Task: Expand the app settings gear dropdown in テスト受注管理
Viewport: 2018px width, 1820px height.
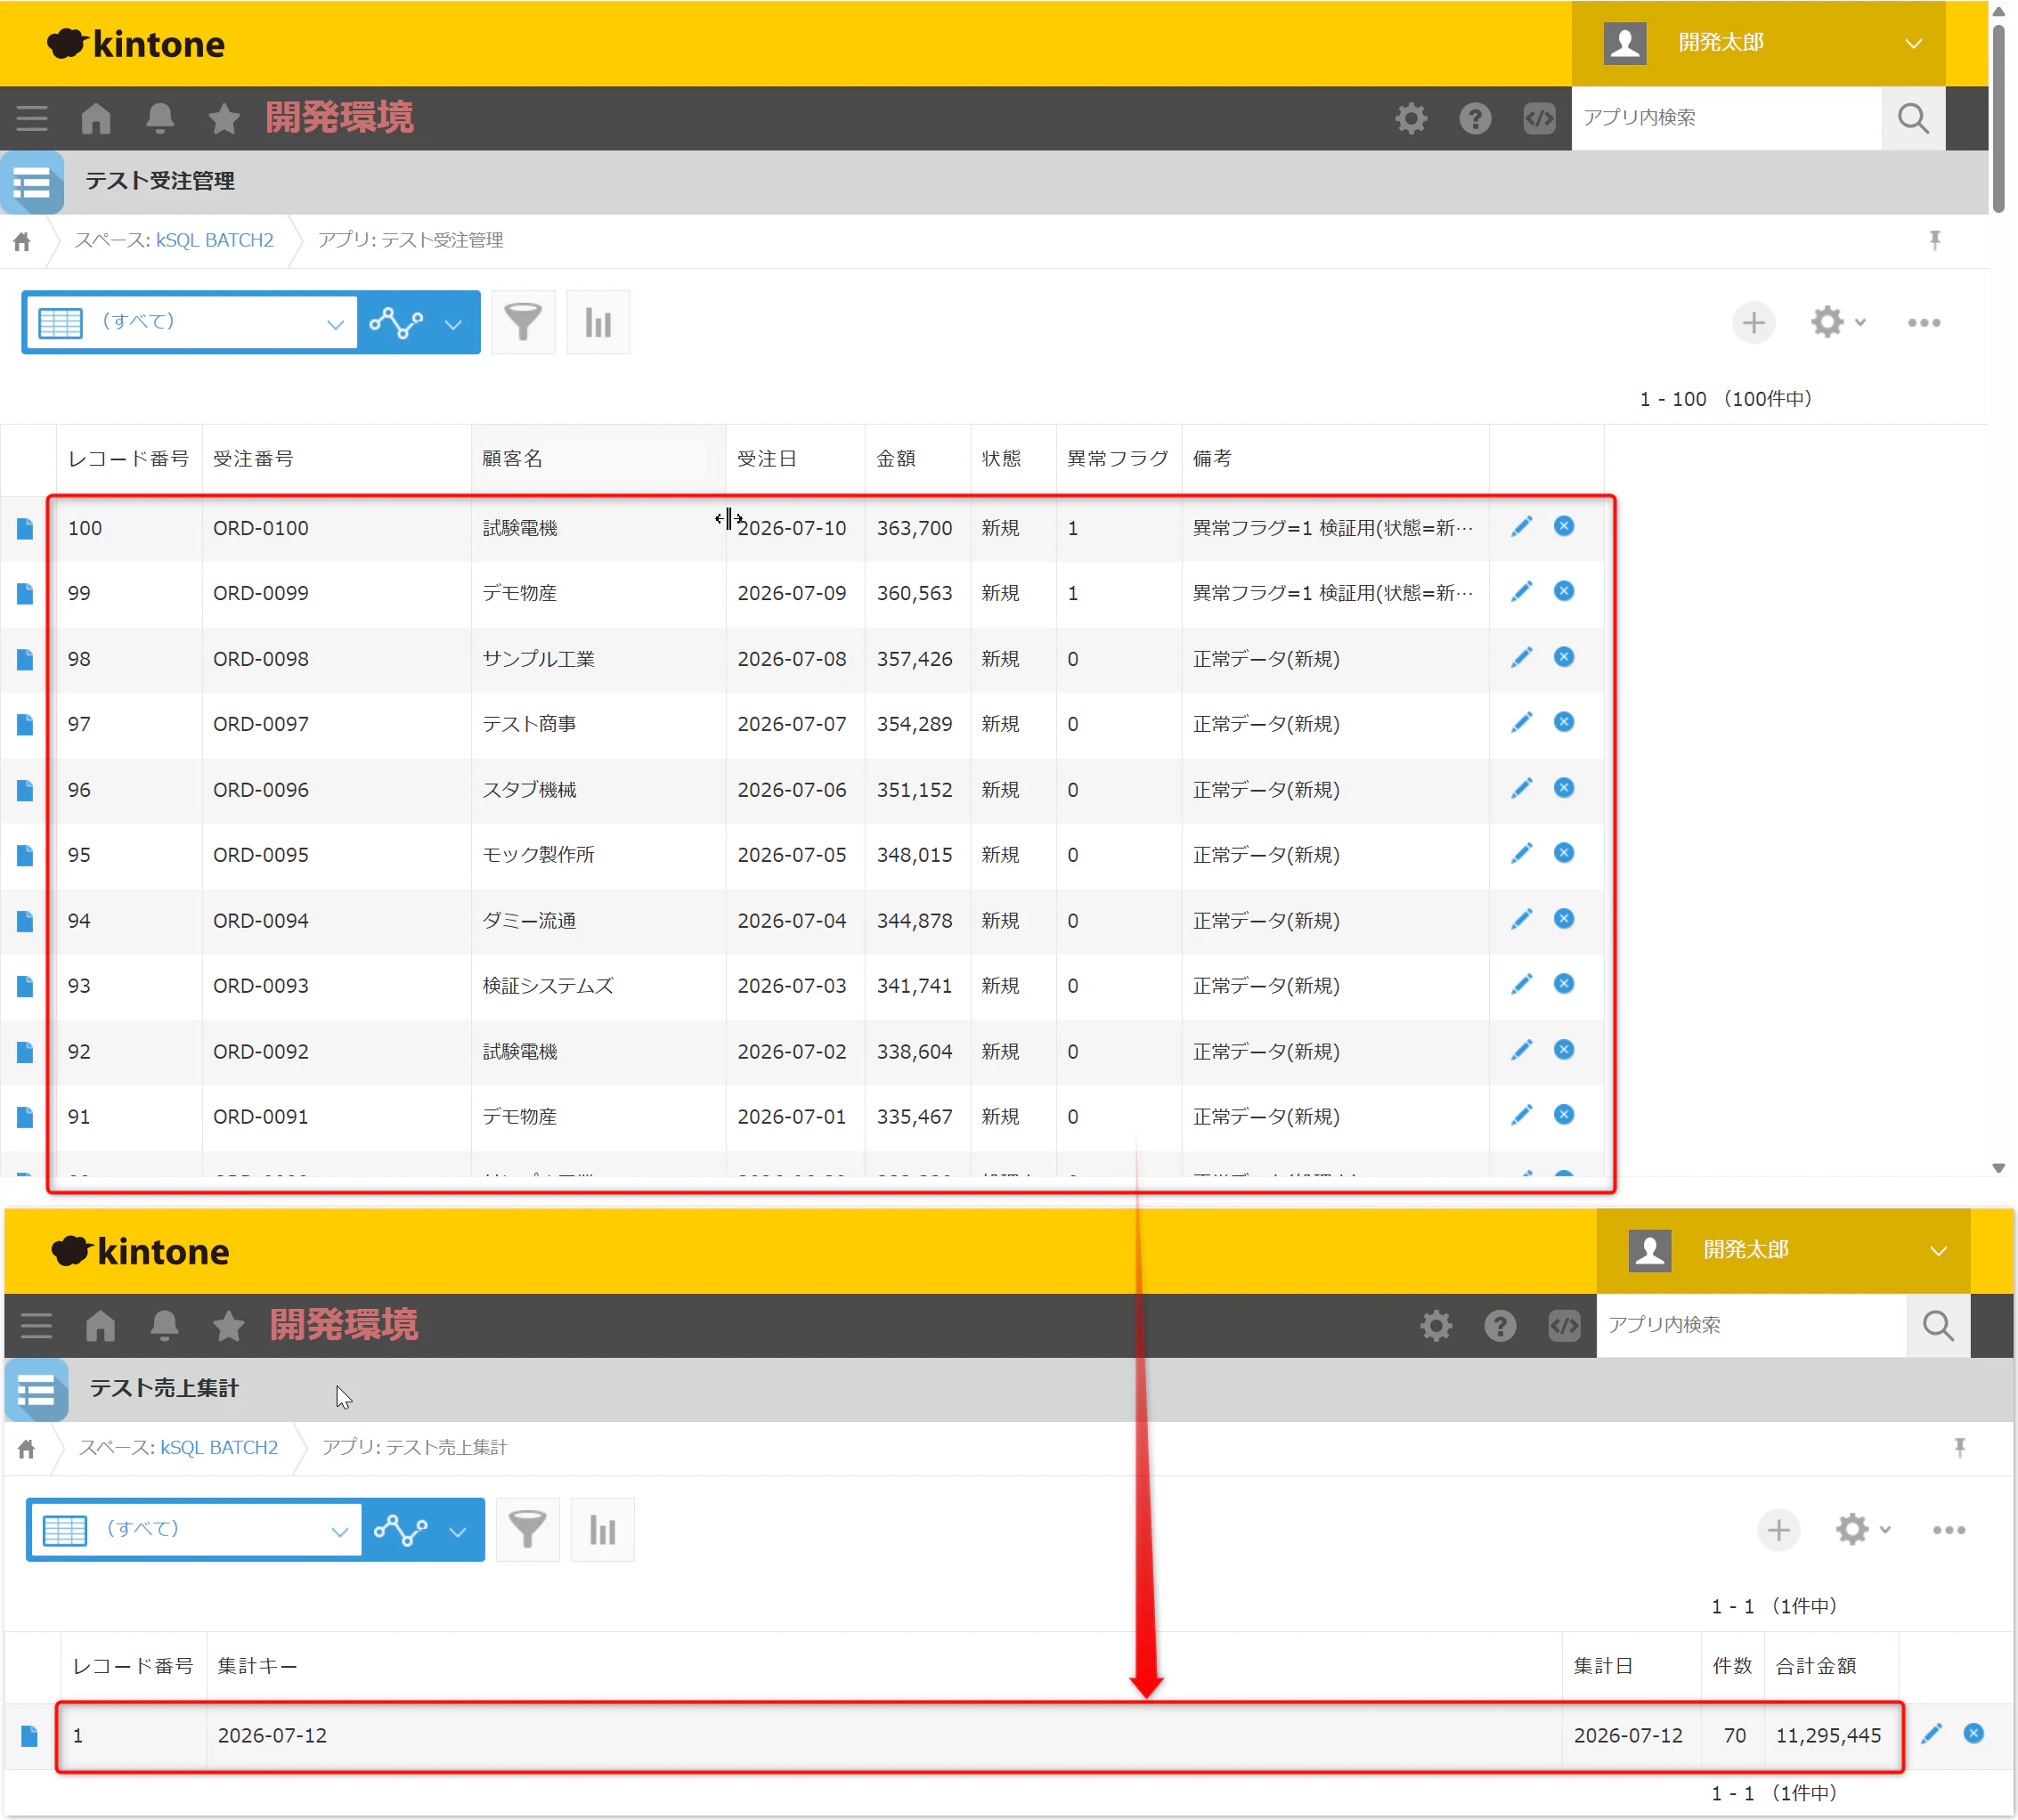Action: click(x=1838, y=322)
